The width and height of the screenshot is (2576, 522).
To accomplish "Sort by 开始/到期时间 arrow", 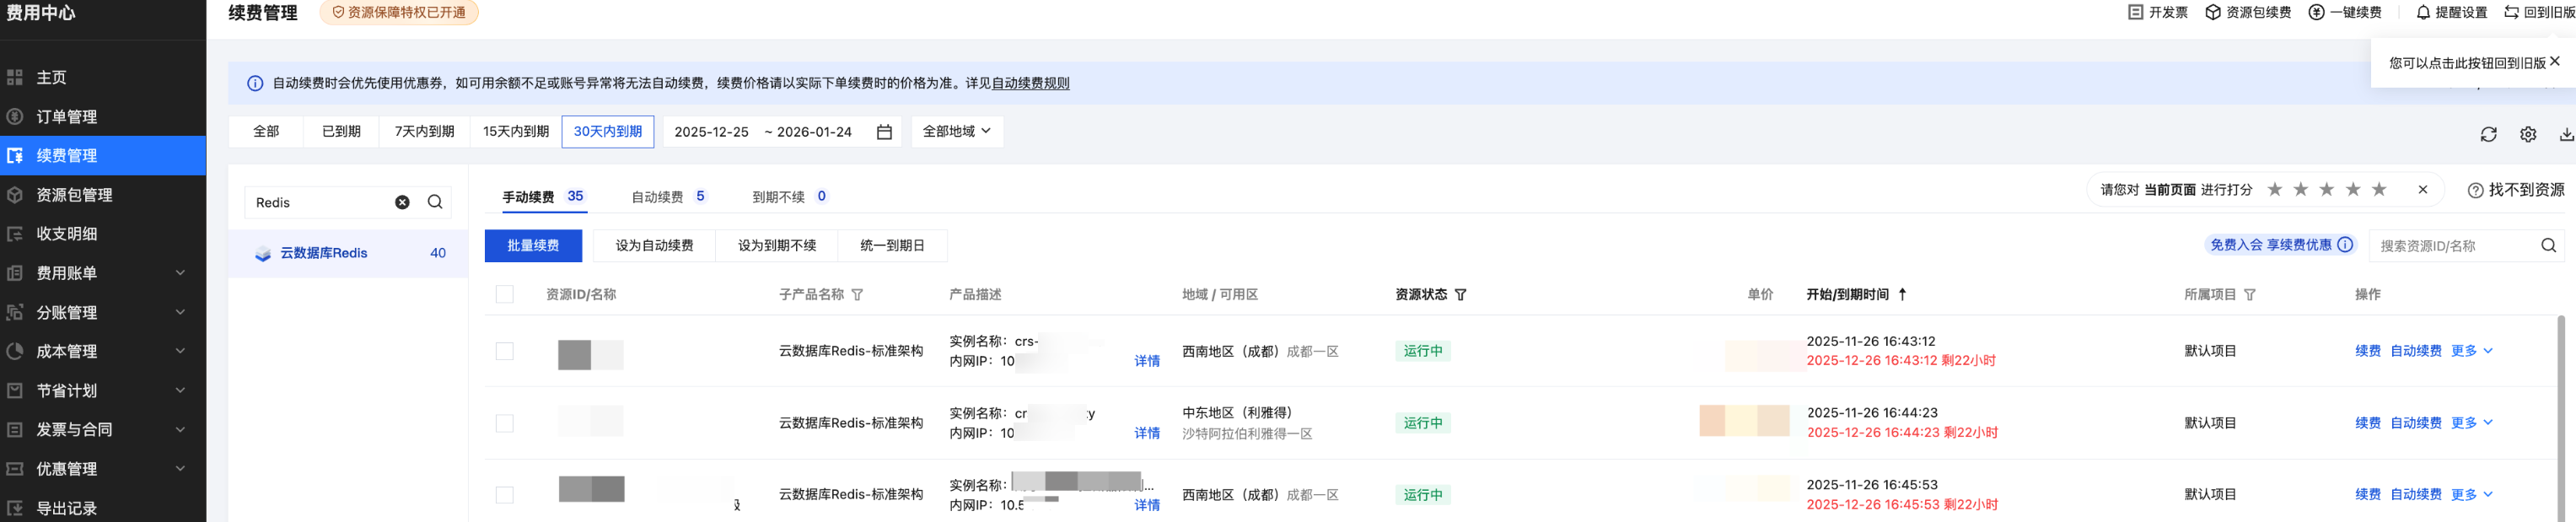I will pos(1902,294).
